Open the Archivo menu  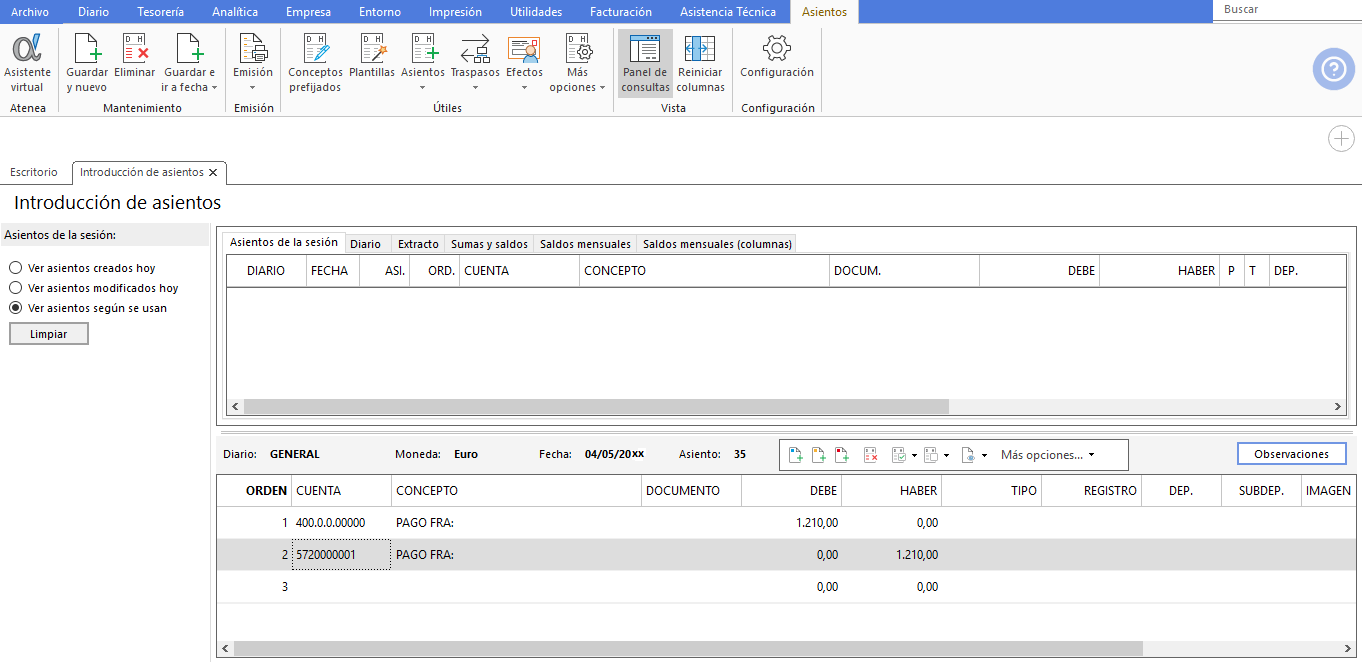[x=30, y=12]
